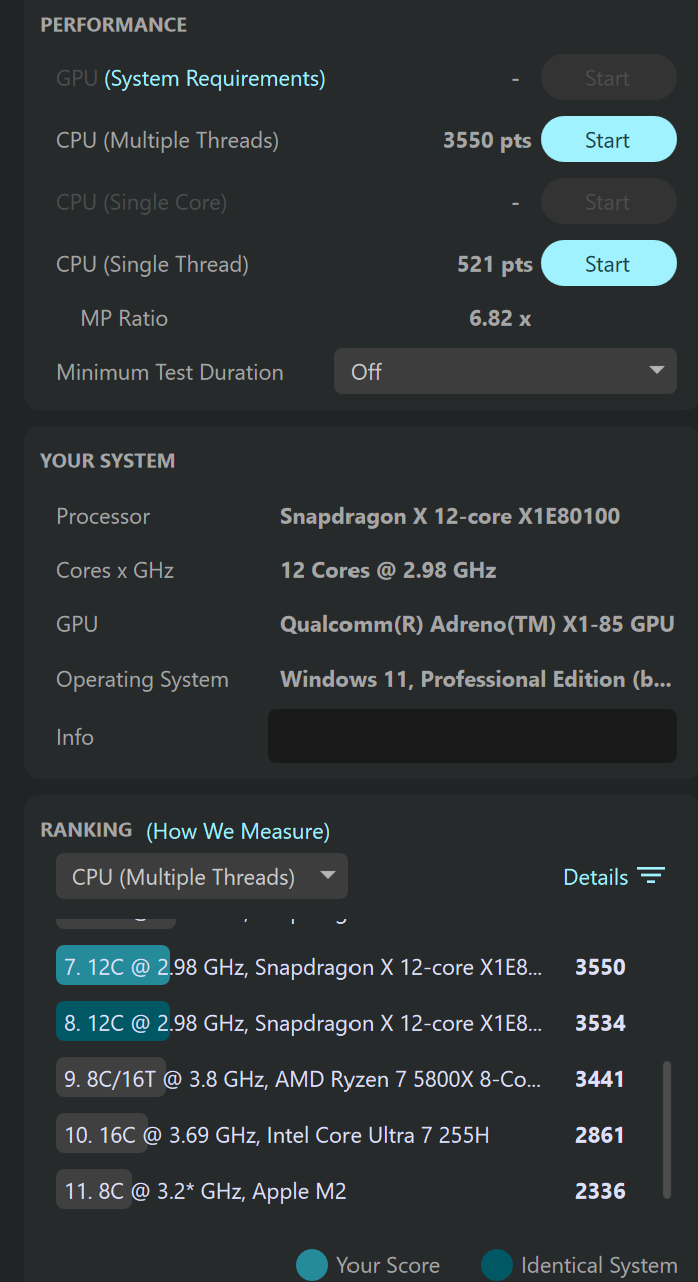This screenshot has width=698, height=1282.
Task: Start the CPU (Multiple Threads) benchmark
Action: pyautogui.click(x=609, y=140)
